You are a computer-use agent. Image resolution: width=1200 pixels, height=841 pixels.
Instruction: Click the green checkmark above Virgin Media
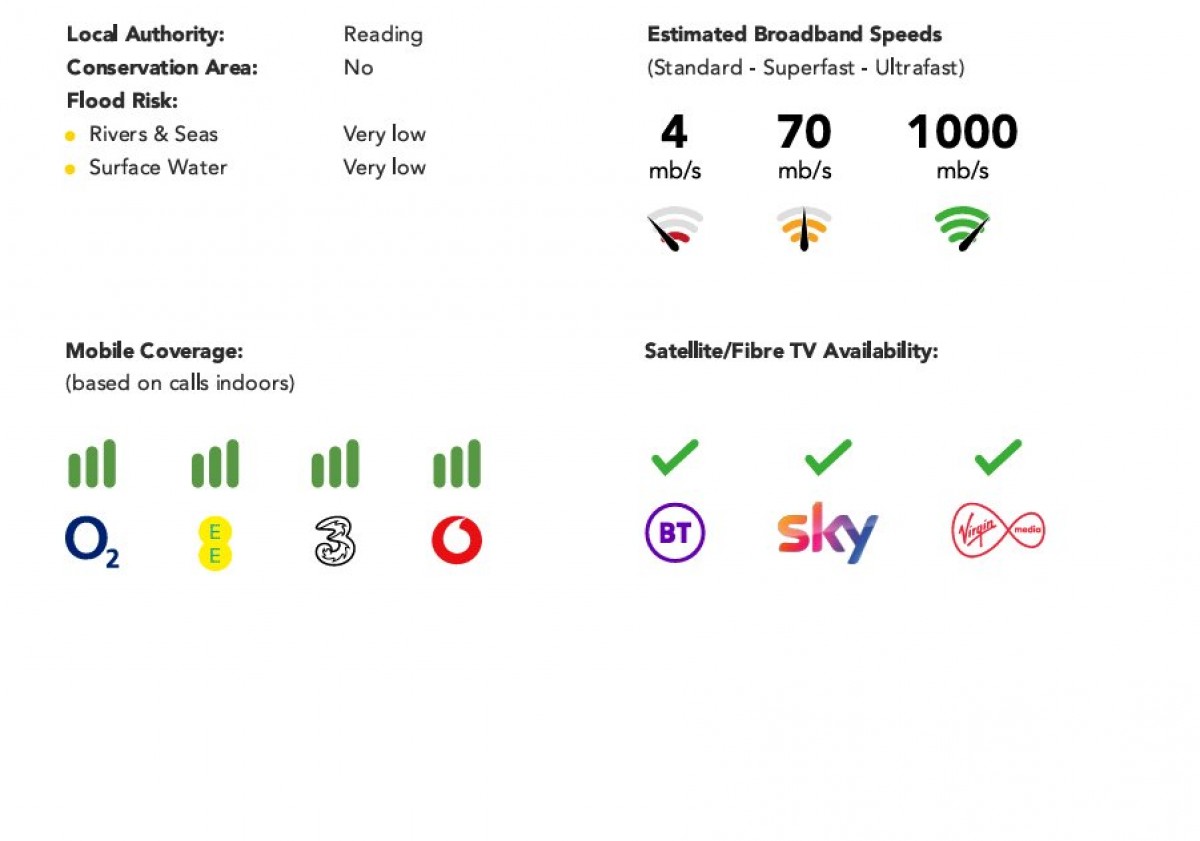click(x=998, y=457)
